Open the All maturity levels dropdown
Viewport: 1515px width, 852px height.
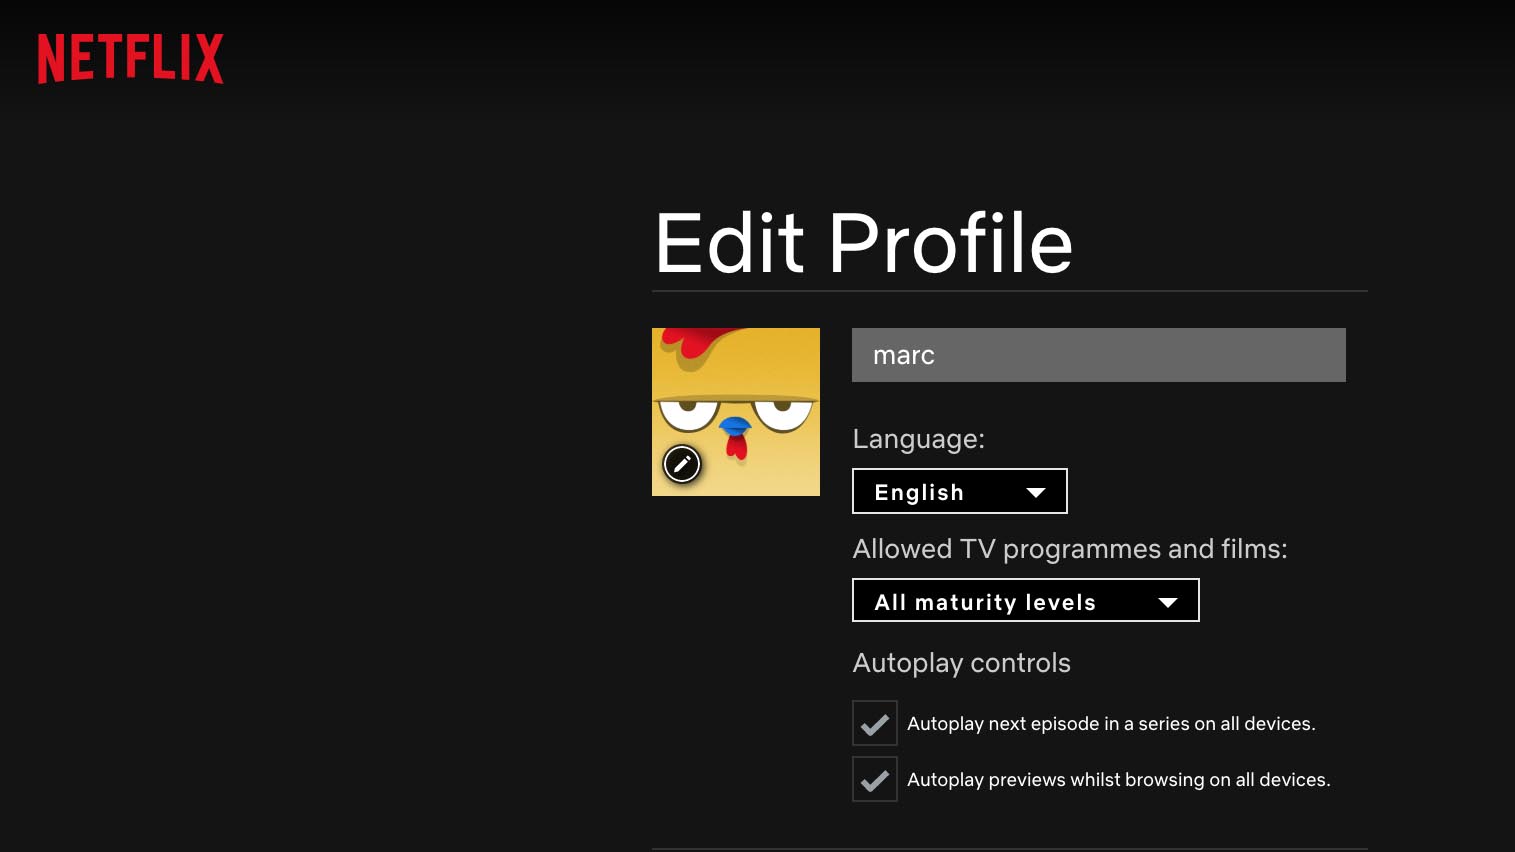[x=1026, y=600]
